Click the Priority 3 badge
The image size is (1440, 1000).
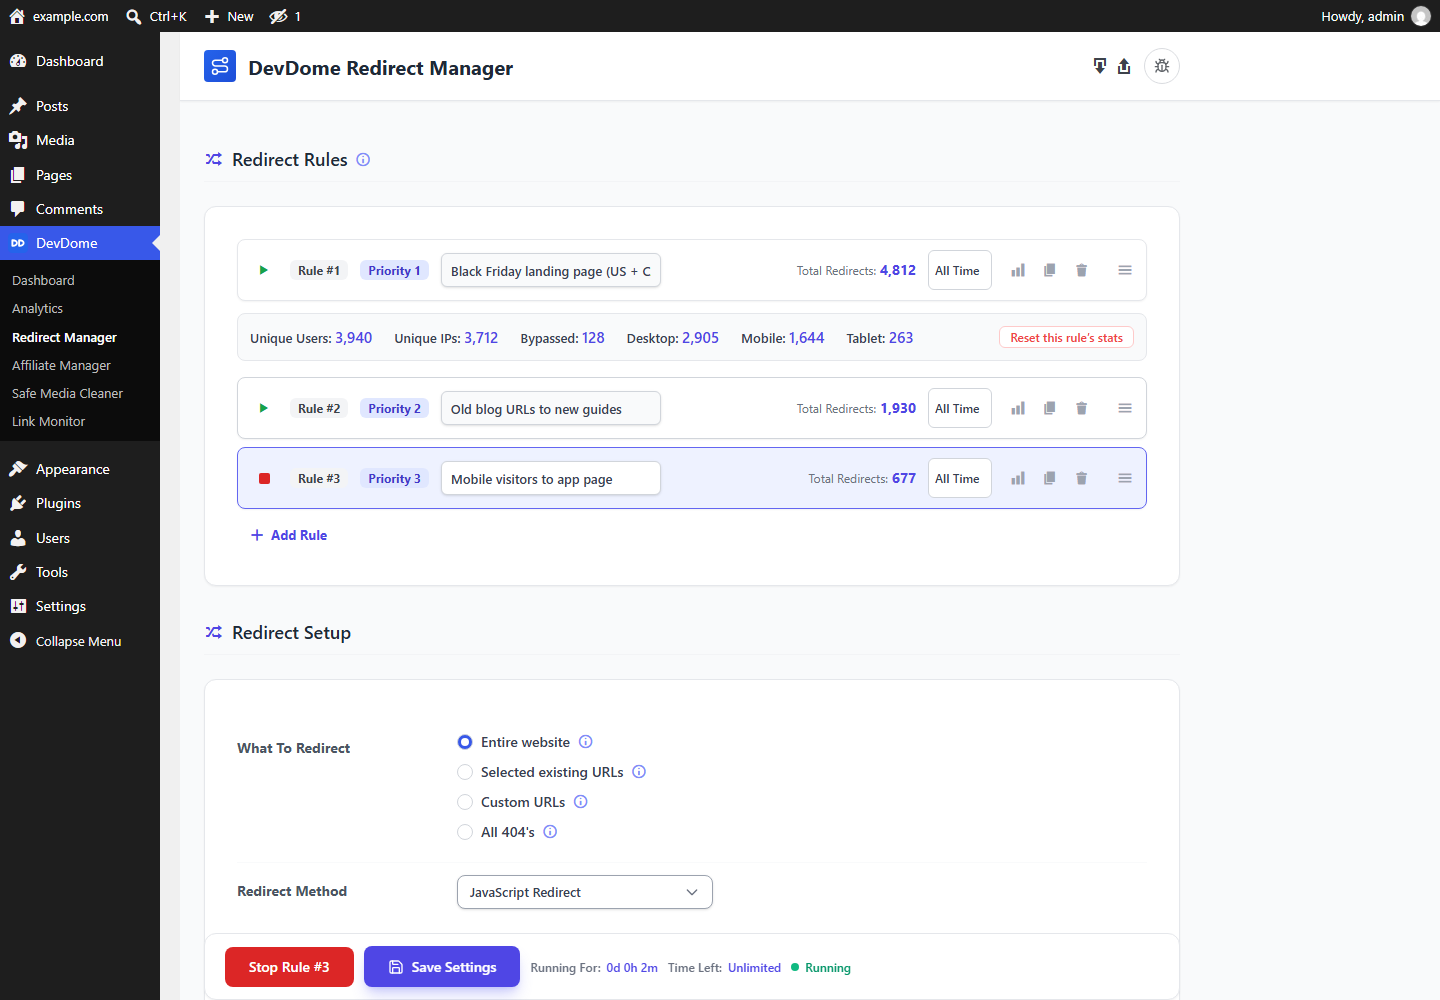coord(394,479)
